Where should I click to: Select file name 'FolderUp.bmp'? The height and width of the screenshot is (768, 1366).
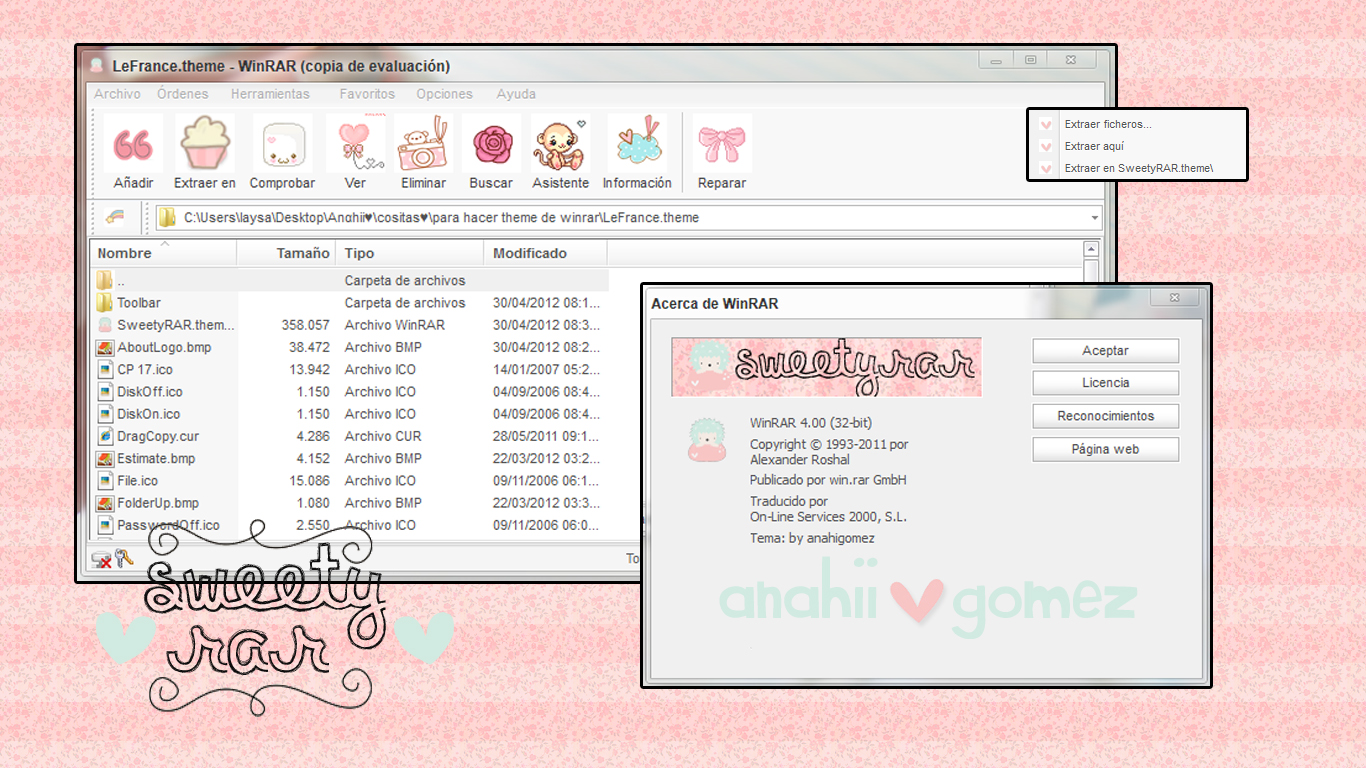[x=158, y=503]
